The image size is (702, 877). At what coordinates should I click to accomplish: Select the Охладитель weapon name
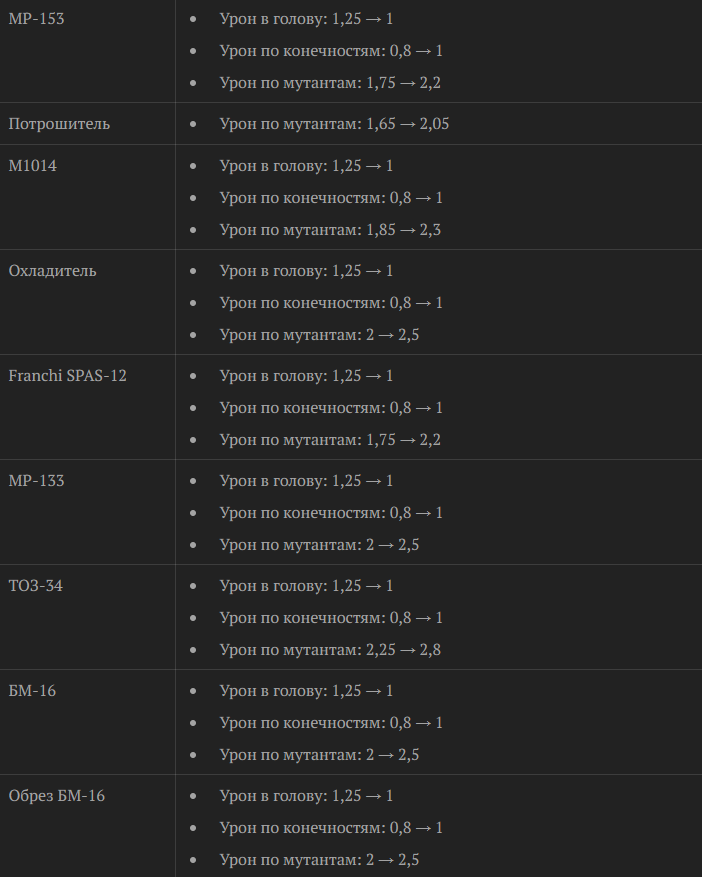[52, 271]
